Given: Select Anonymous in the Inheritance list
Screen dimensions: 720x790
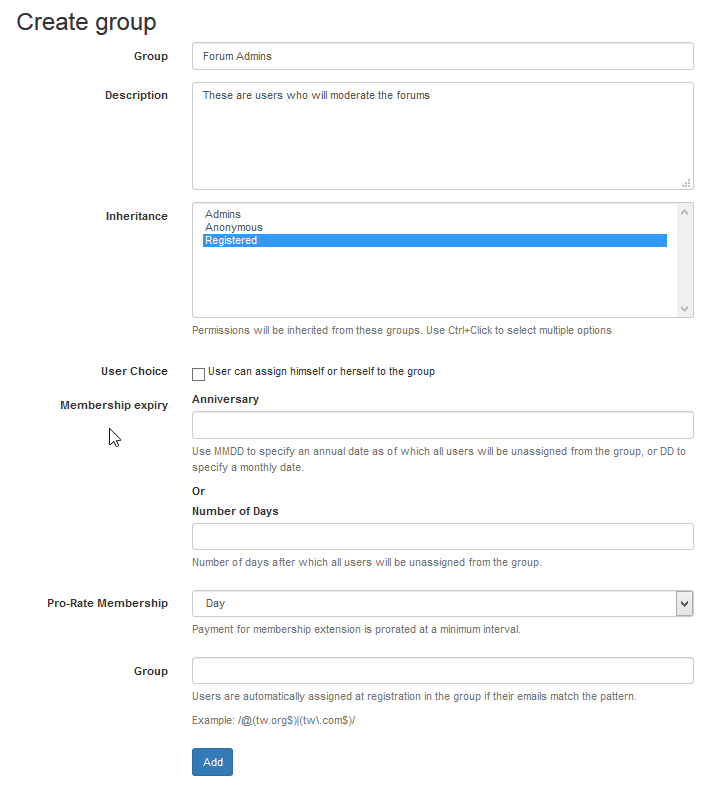Looking at the screenshot, I should pyautogui.click(x=234, y=227).
